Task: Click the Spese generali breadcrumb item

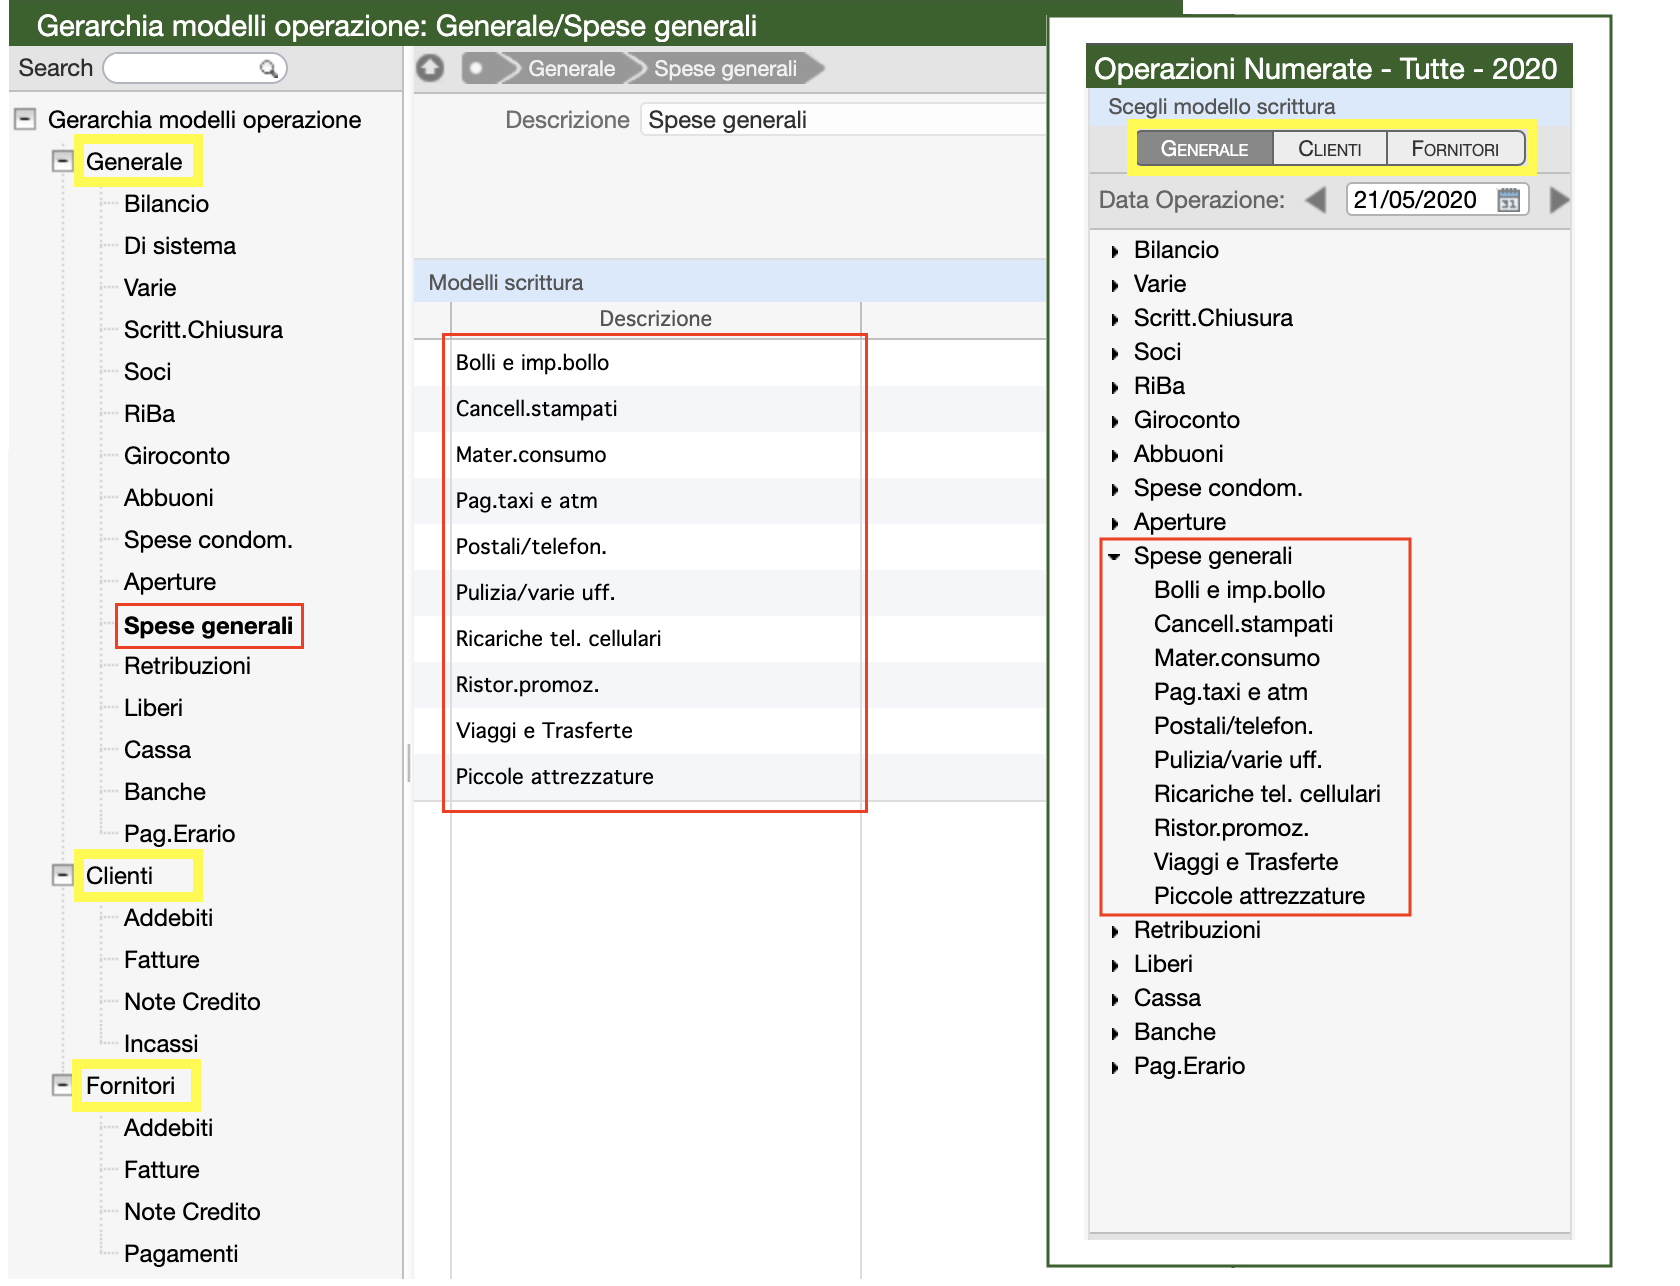Action: 726,68
